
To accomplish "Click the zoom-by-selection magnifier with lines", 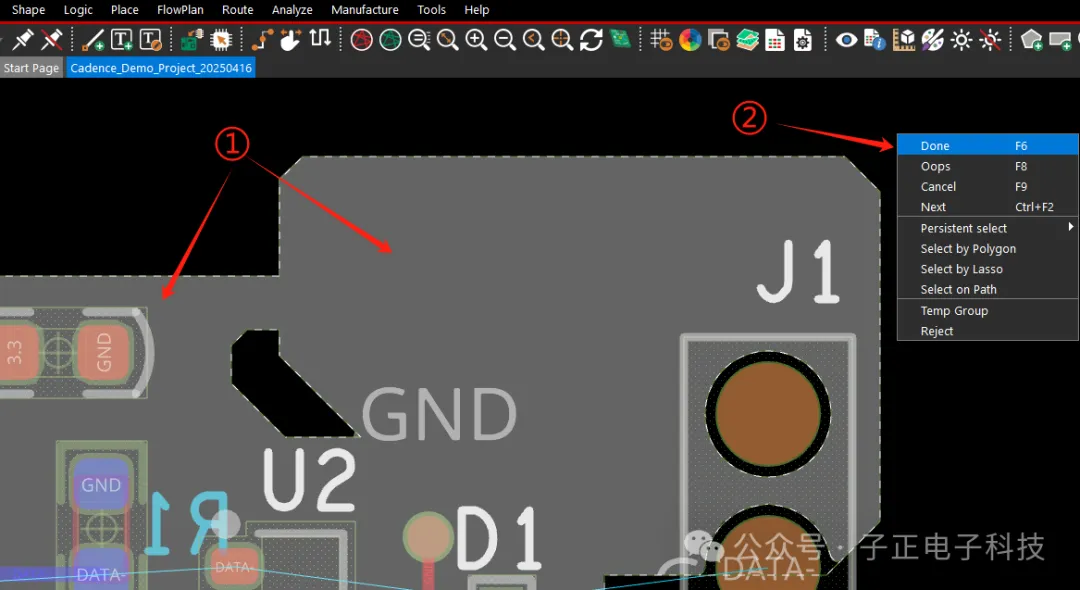I will [x=419, y=40].
